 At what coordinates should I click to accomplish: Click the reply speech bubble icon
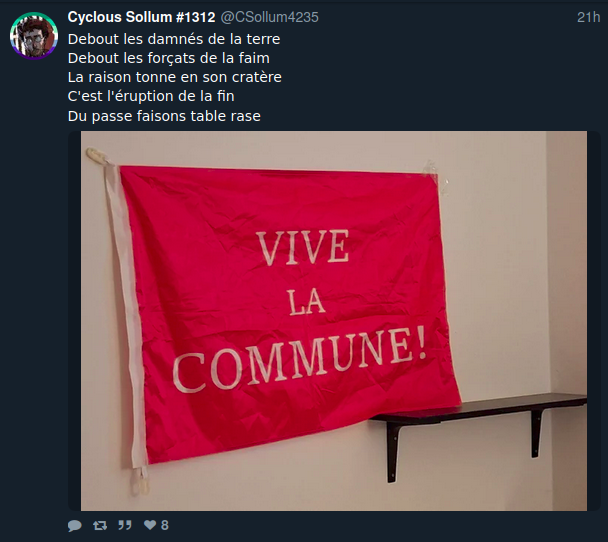coord(75,525)
